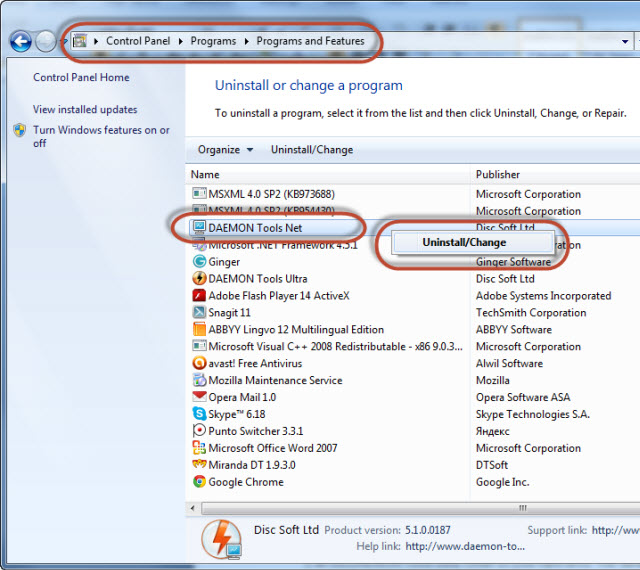Viewport: 640px width, 570px height.
Task: Click the Google Chrome icon
Action: click(199, 482)
